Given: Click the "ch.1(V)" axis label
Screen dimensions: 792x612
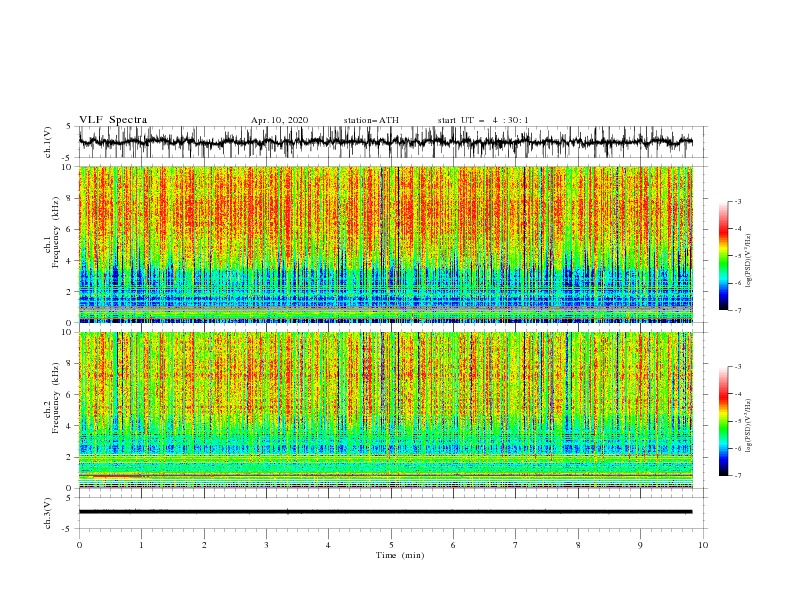Looking at the screenshot, I should [x=48, y=142].
